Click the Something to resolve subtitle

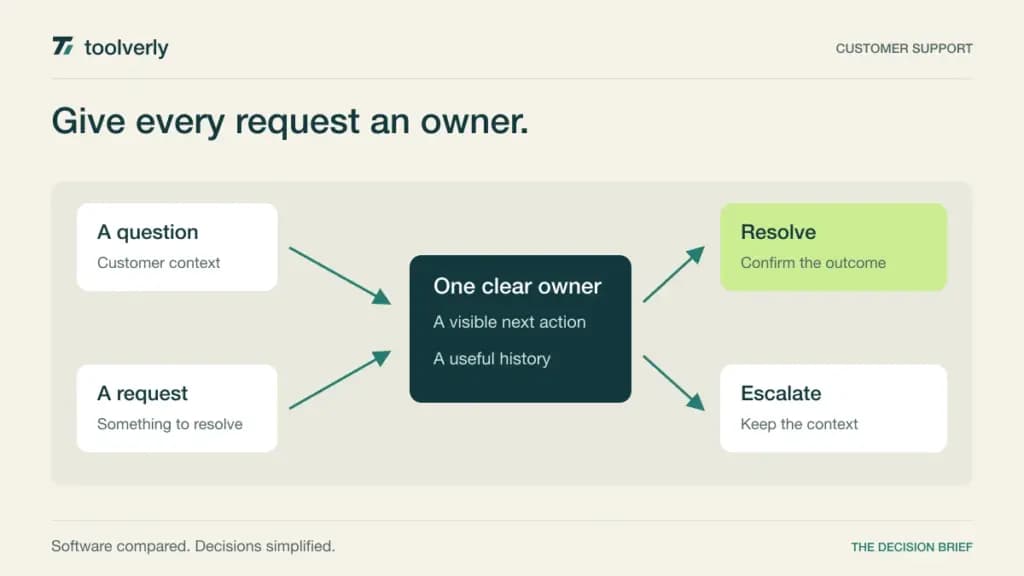pyautogui.click(x=170, y=424)
